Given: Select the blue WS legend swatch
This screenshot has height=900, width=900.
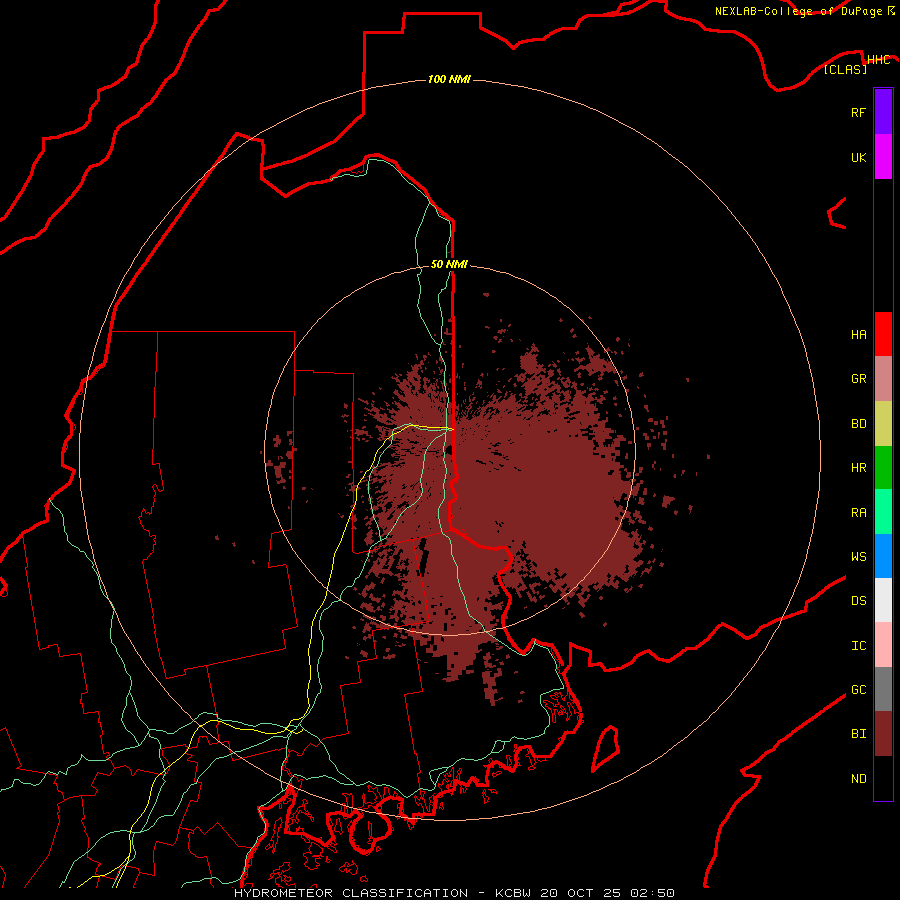Looking at the screenshot, I should [x=883, y=556].
